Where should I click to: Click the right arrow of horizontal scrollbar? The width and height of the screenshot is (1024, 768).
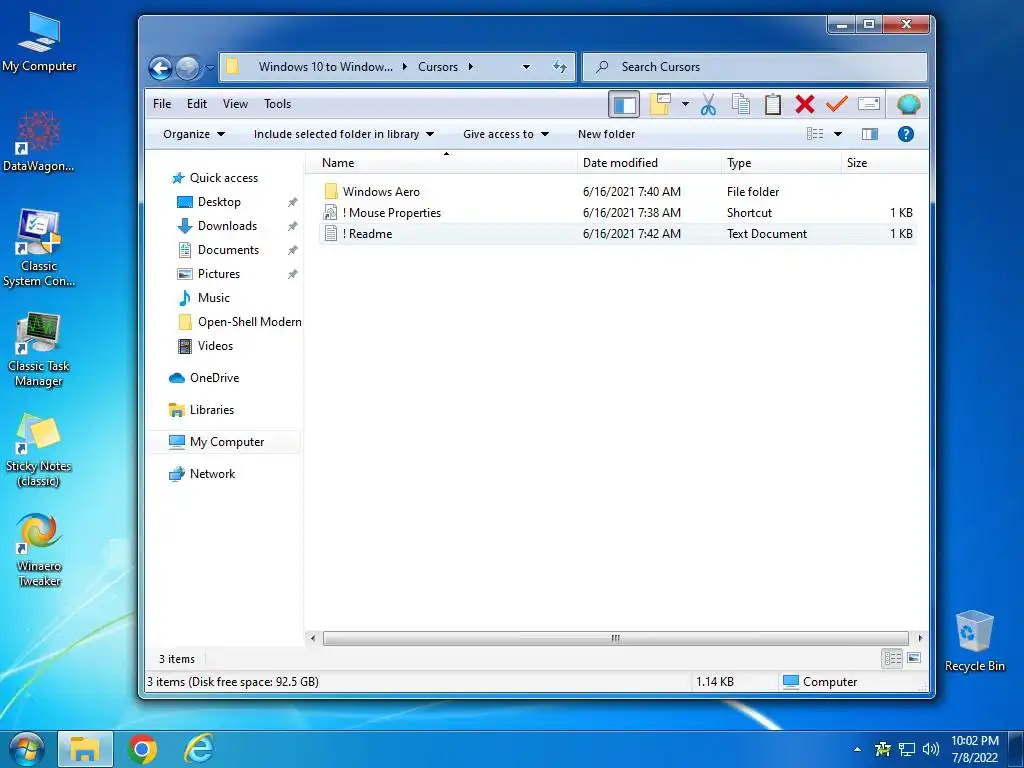click(x=920, y=638)
